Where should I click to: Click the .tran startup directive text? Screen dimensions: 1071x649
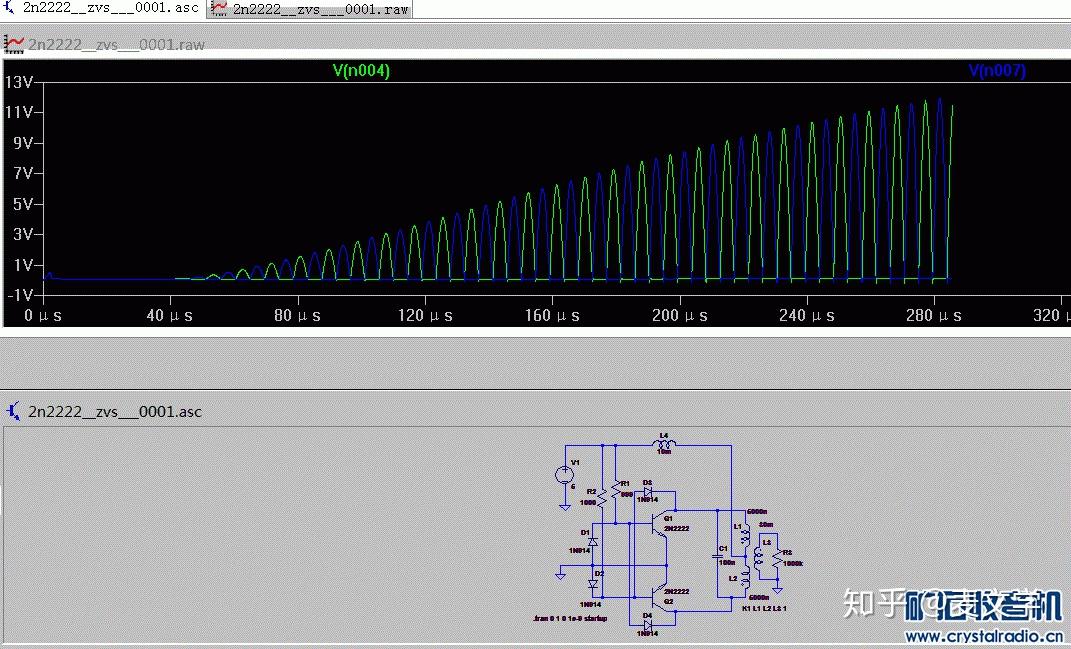tap(570, 618)
